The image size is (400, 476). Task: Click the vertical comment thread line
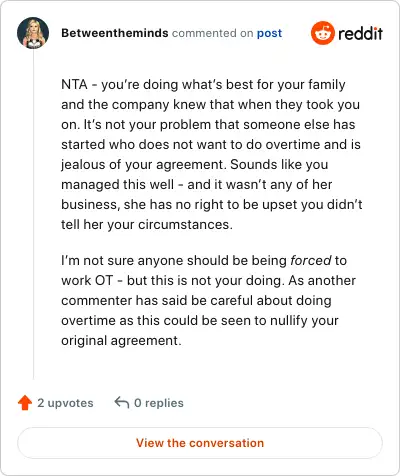point(33,214)
